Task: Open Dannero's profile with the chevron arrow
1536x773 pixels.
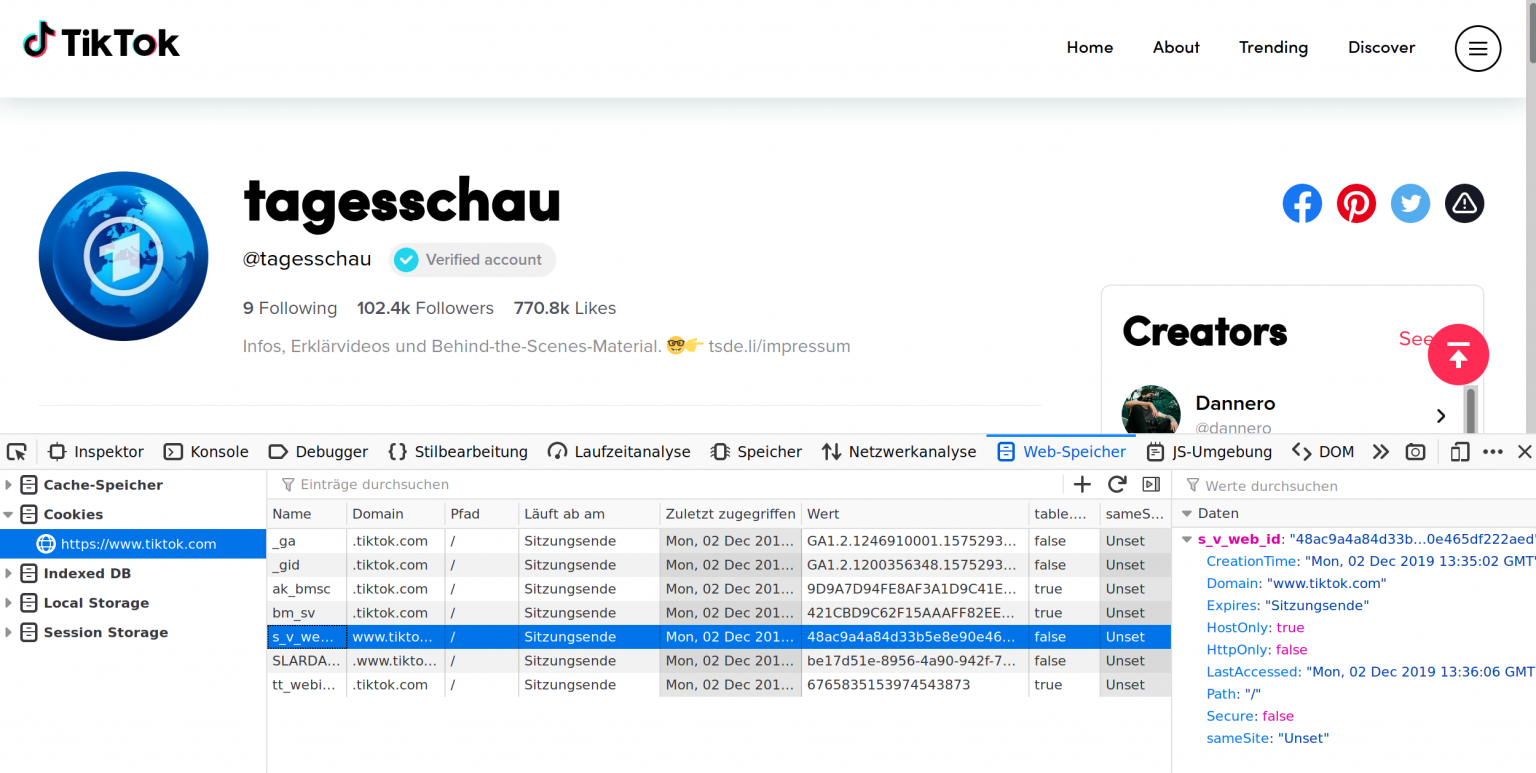Action: pyautogui.click(x=1441, y=415)
